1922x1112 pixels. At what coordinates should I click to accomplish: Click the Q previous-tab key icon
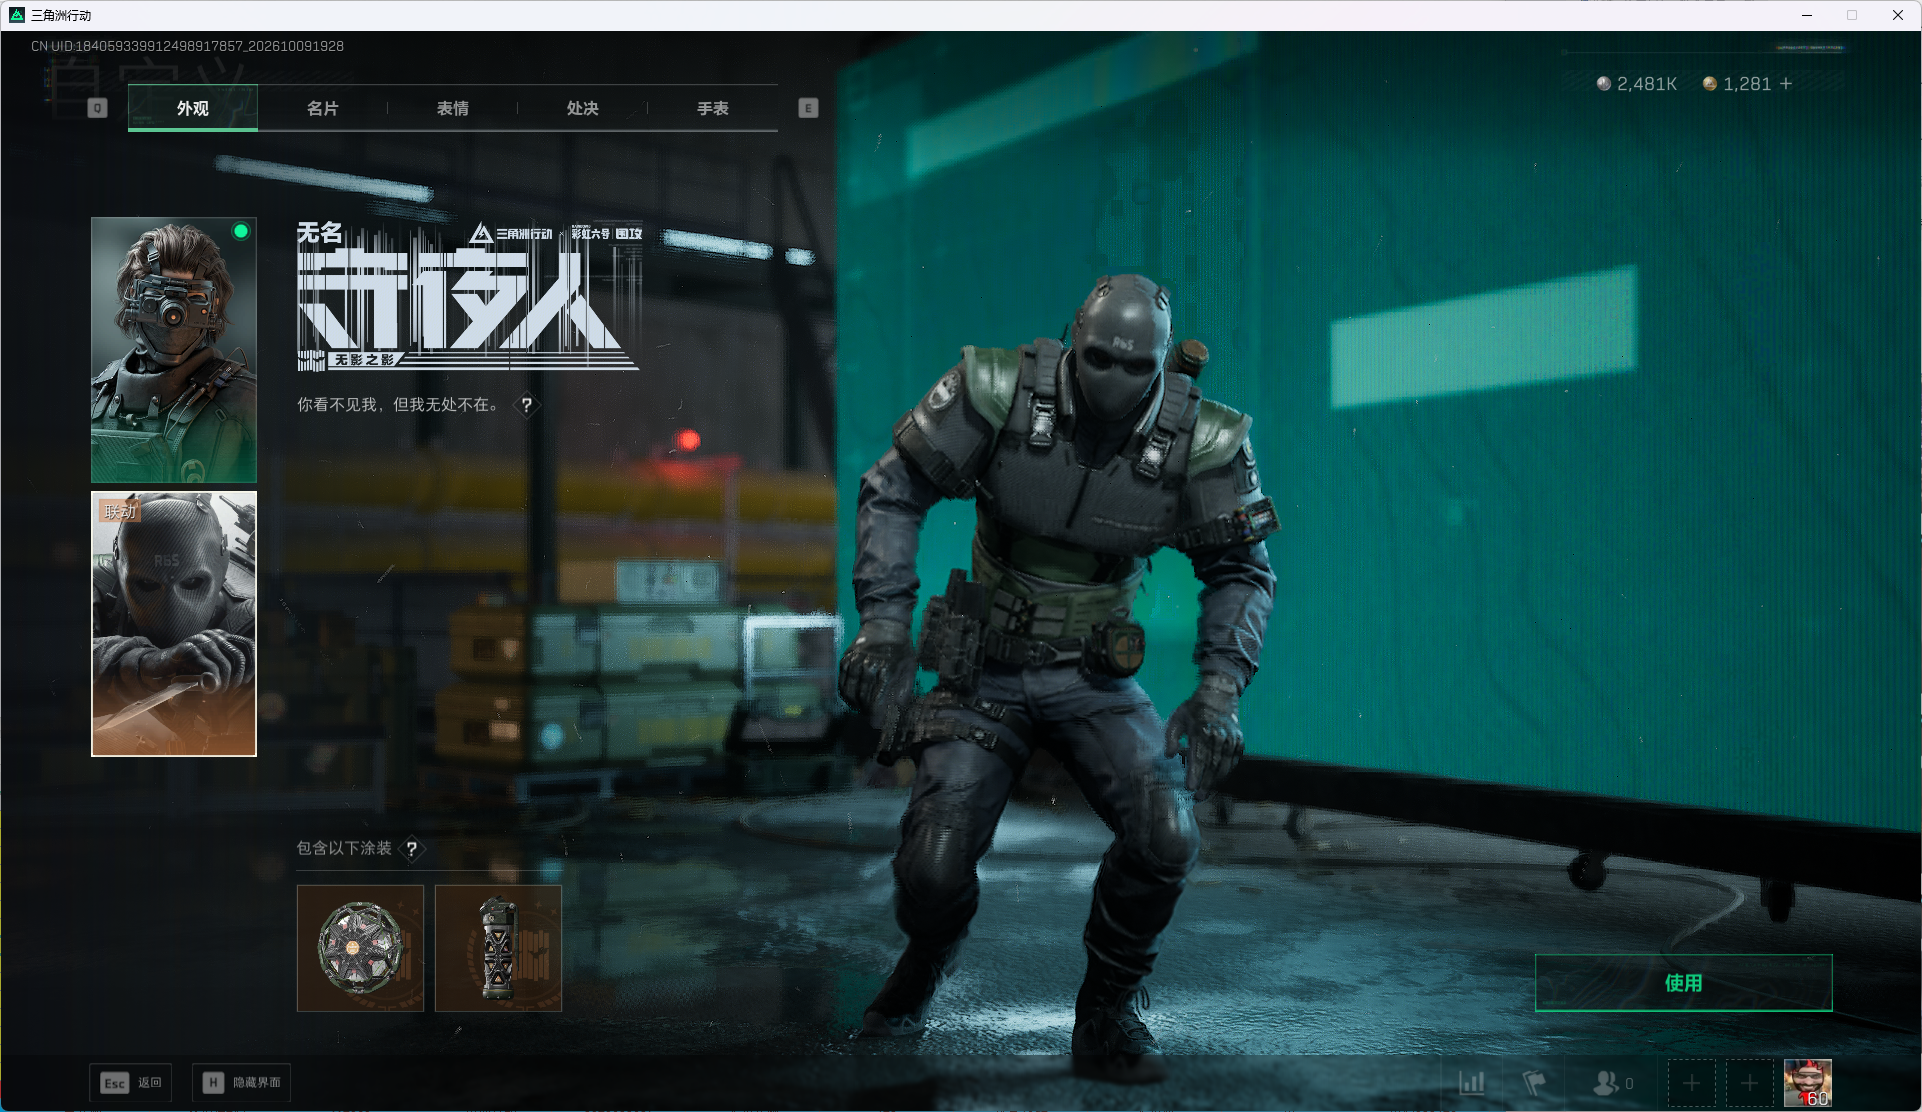pyautogui.click(x=97, y=108)
